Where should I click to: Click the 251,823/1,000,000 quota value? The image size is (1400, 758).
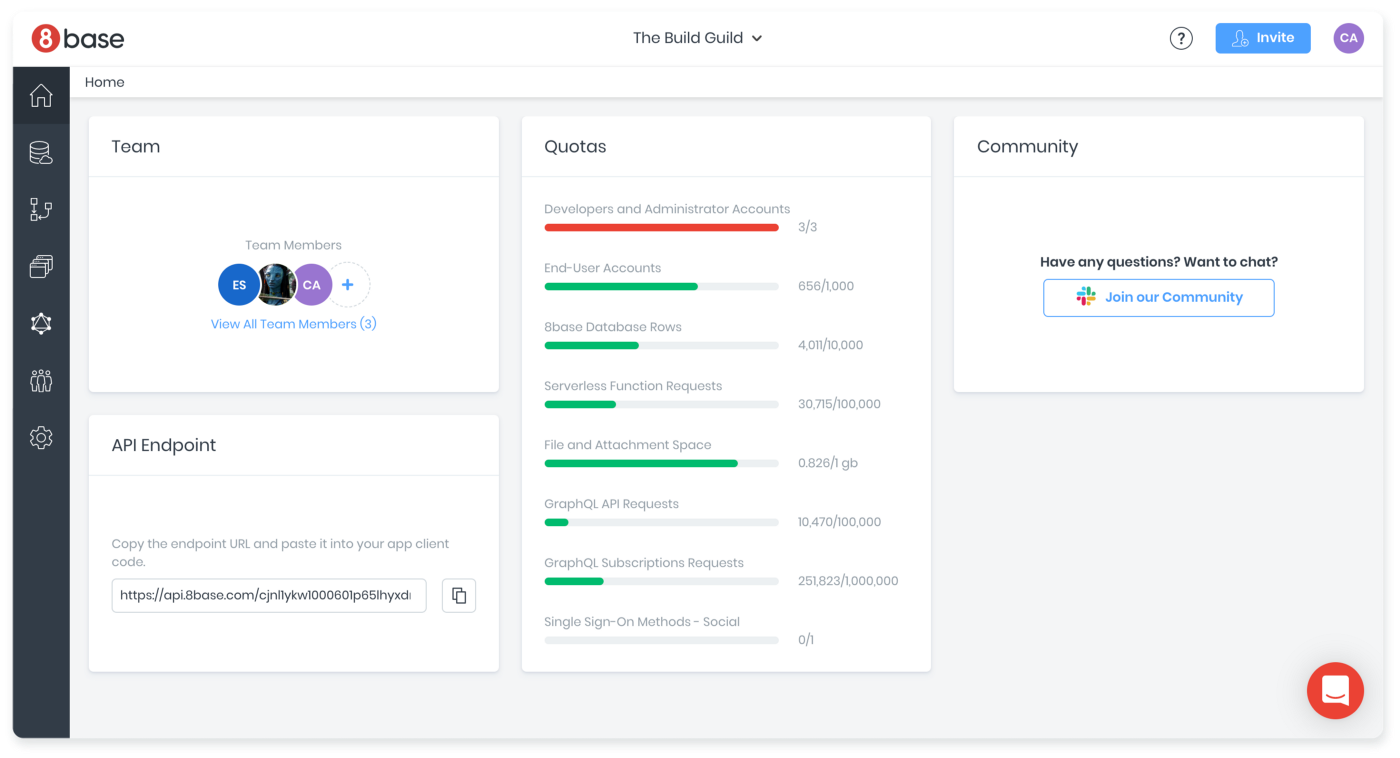(848, 581)
